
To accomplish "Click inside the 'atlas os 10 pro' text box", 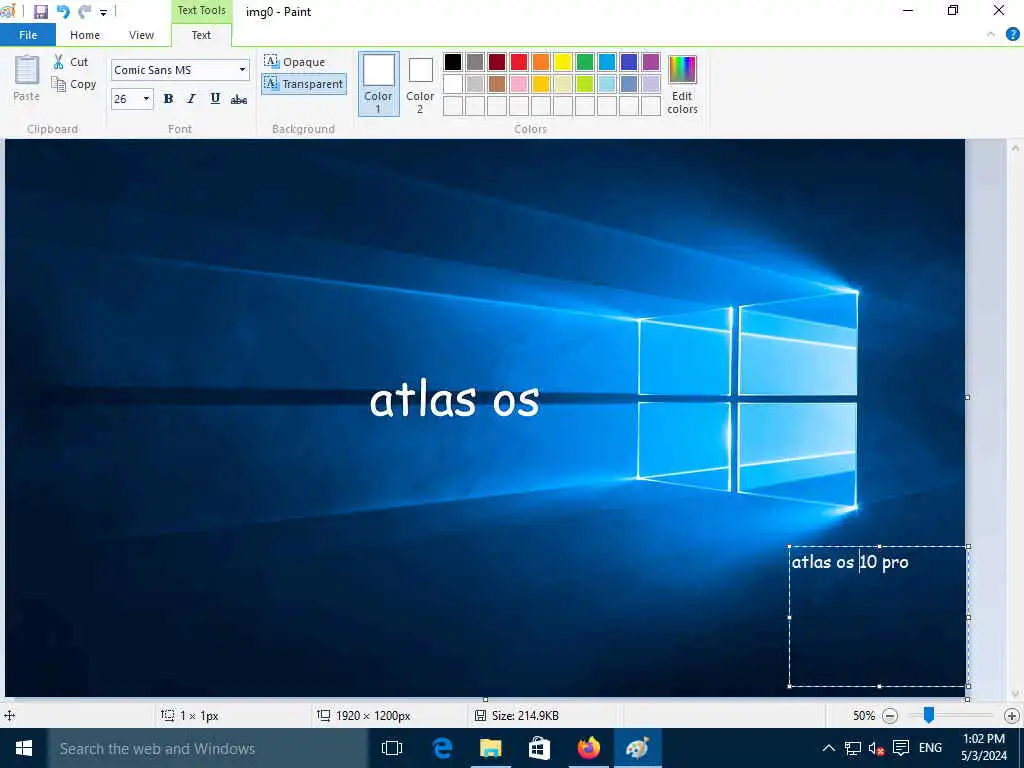I will (x=878, y=616).
